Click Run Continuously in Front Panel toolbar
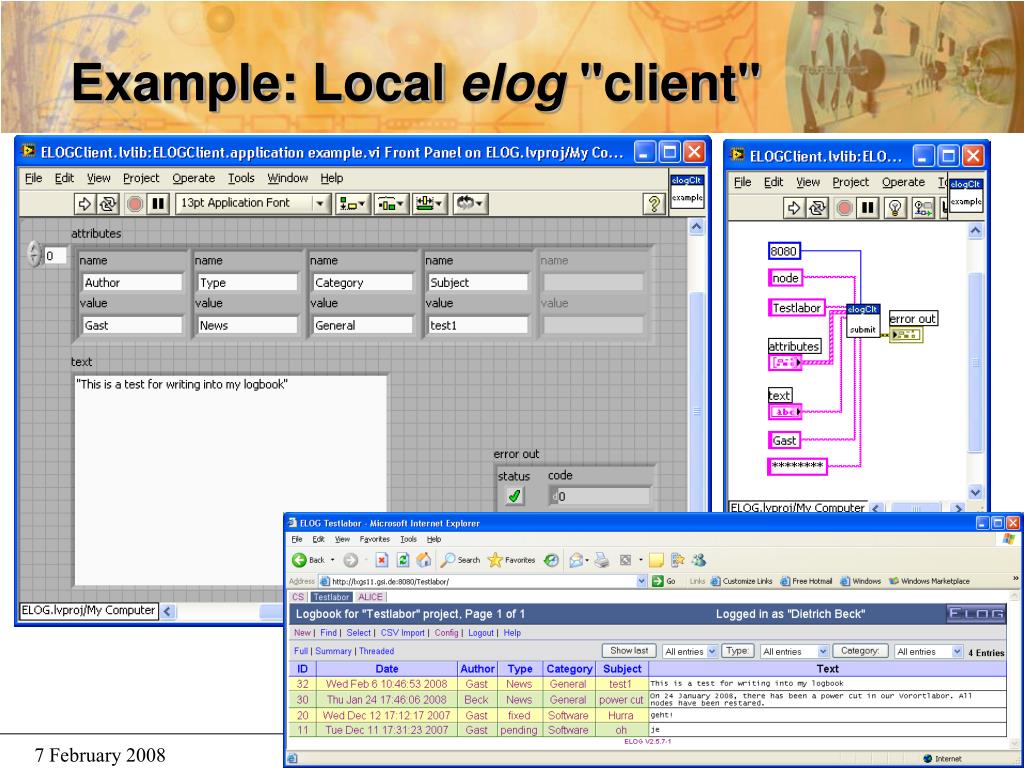Image resolution: width=1024 pixels, height=768 pixels. 108,203
